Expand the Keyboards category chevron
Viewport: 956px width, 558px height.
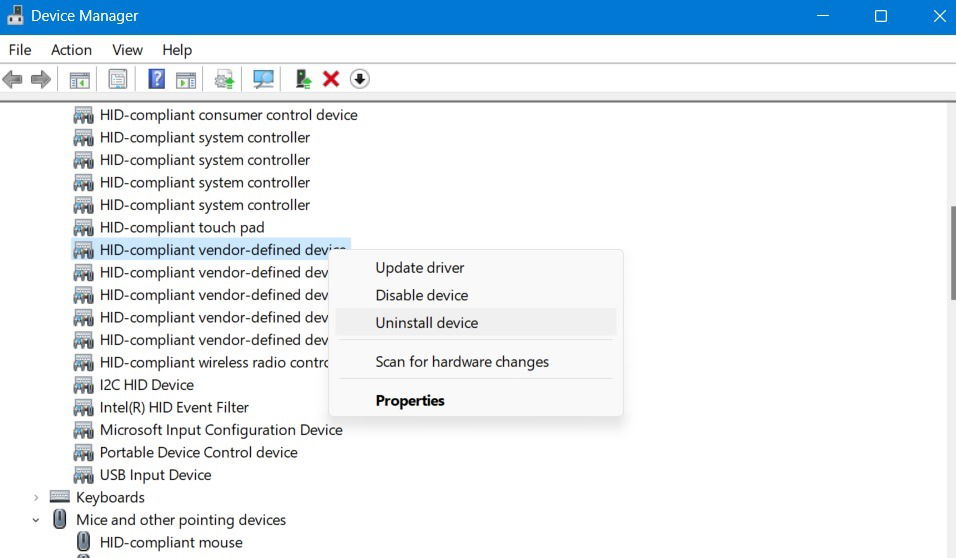36,498
